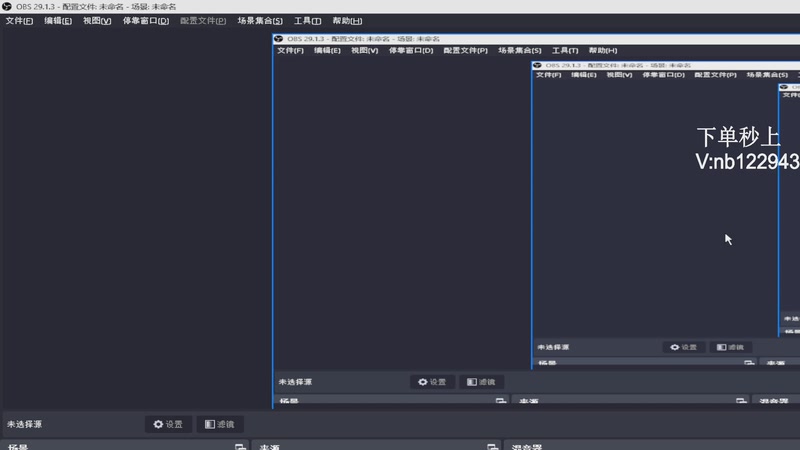
Task: Open the 编辑(E) menu in main OBS window
Action: coord(58,21)
